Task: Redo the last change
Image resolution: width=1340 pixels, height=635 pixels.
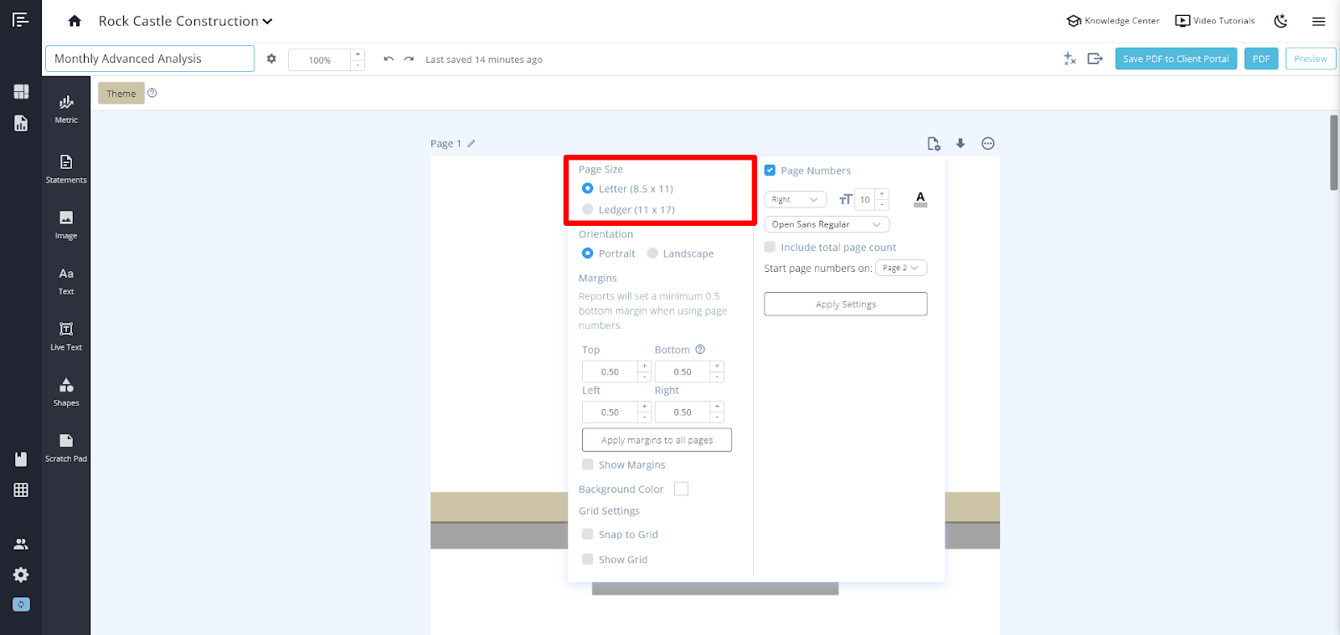Action: click(409, 59)
